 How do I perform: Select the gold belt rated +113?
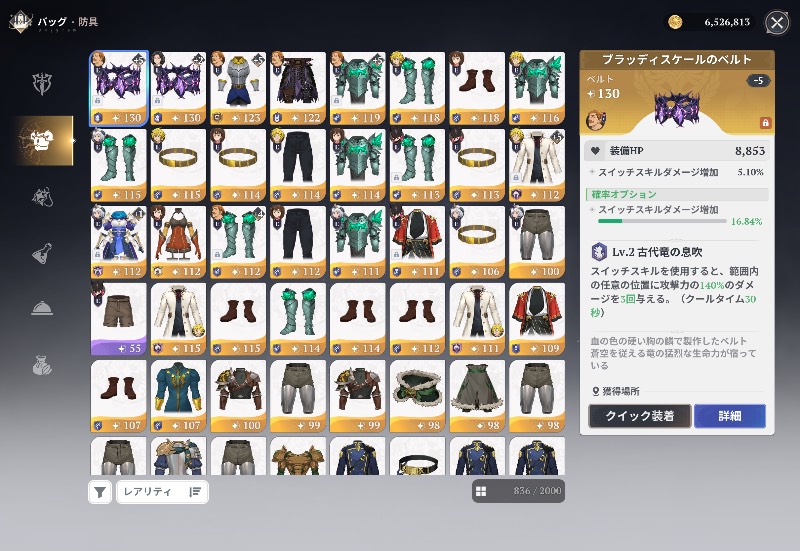point(477,165)
